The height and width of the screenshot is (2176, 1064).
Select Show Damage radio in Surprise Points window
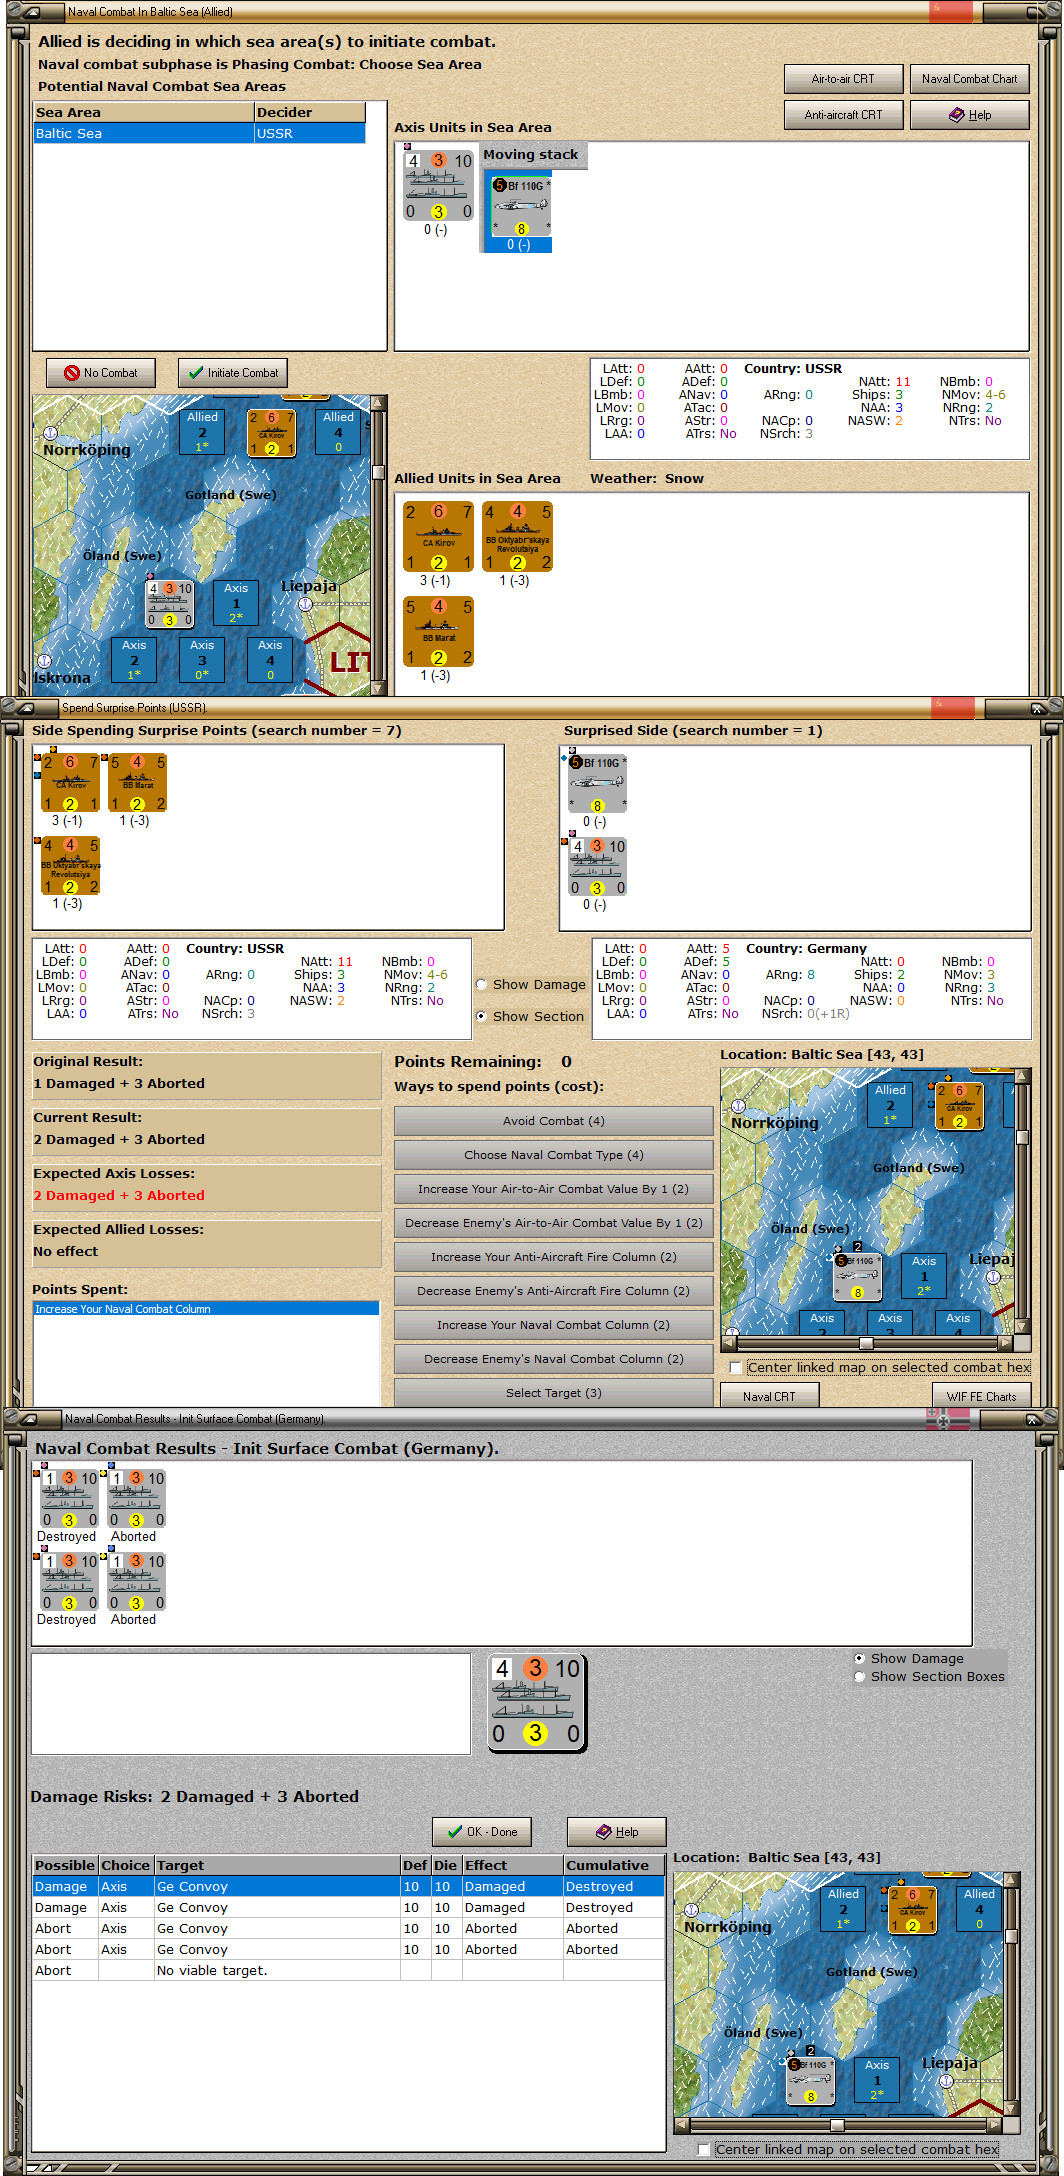coord(482,985)
